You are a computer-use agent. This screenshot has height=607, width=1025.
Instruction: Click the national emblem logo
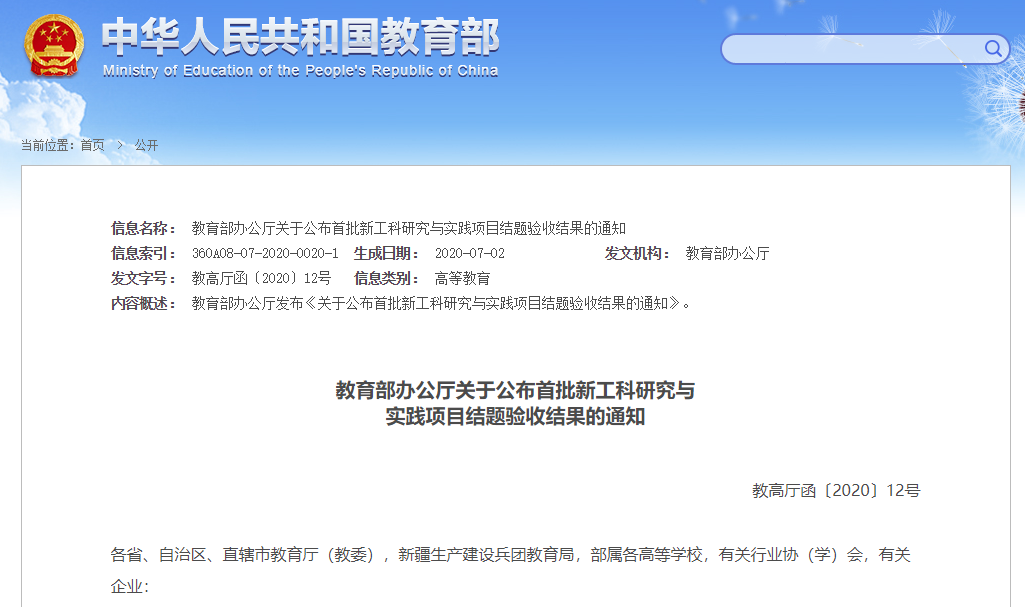(54, 46)
